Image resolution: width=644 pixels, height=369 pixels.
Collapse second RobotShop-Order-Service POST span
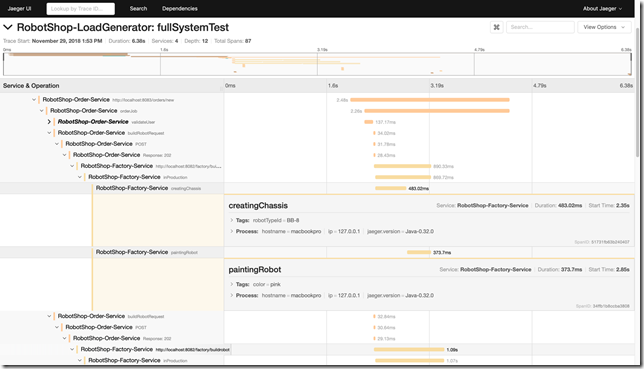(x=57, y=327)
